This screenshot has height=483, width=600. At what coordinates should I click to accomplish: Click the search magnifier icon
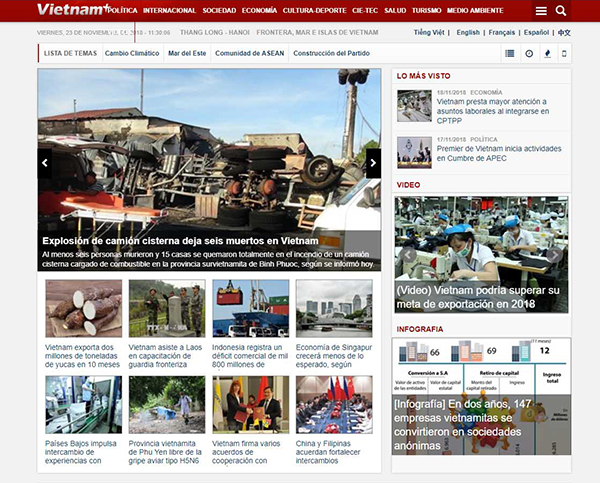coord(561,11)
